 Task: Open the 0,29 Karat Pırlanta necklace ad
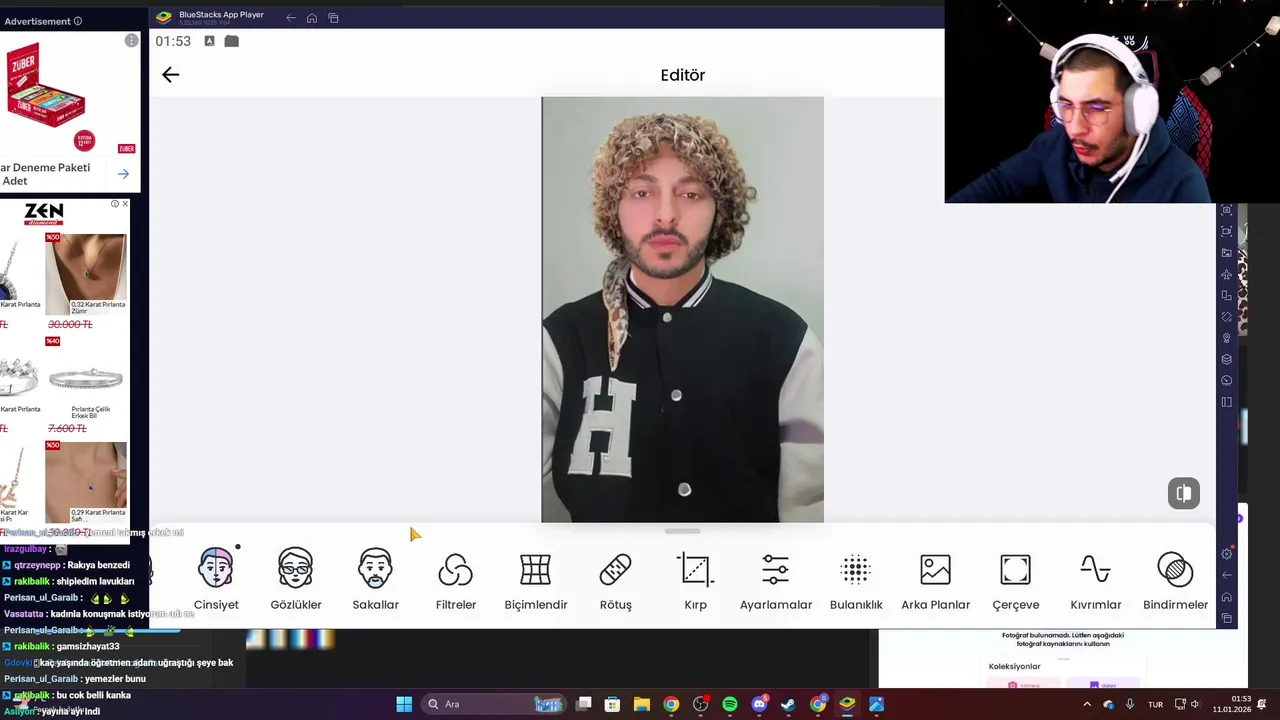pos(86,482)
